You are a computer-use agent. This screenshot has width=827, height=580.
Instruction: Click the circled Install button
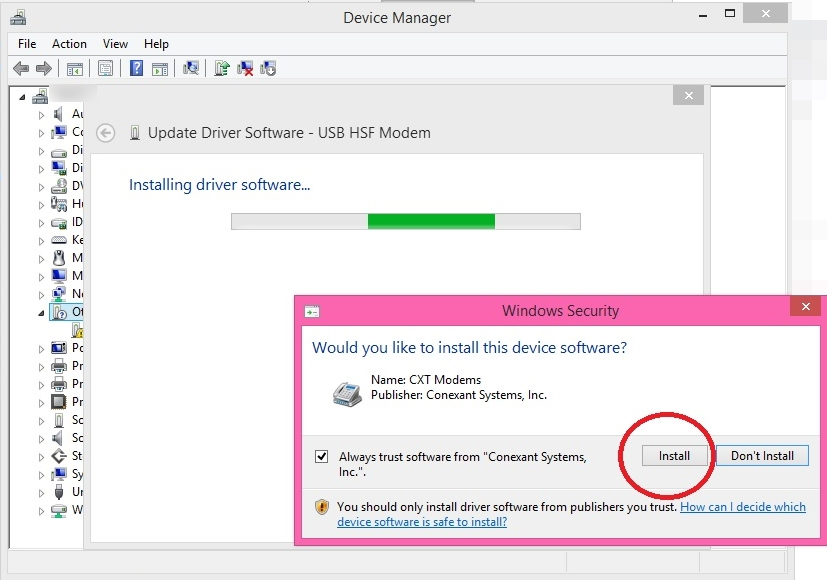pos(674,455)
